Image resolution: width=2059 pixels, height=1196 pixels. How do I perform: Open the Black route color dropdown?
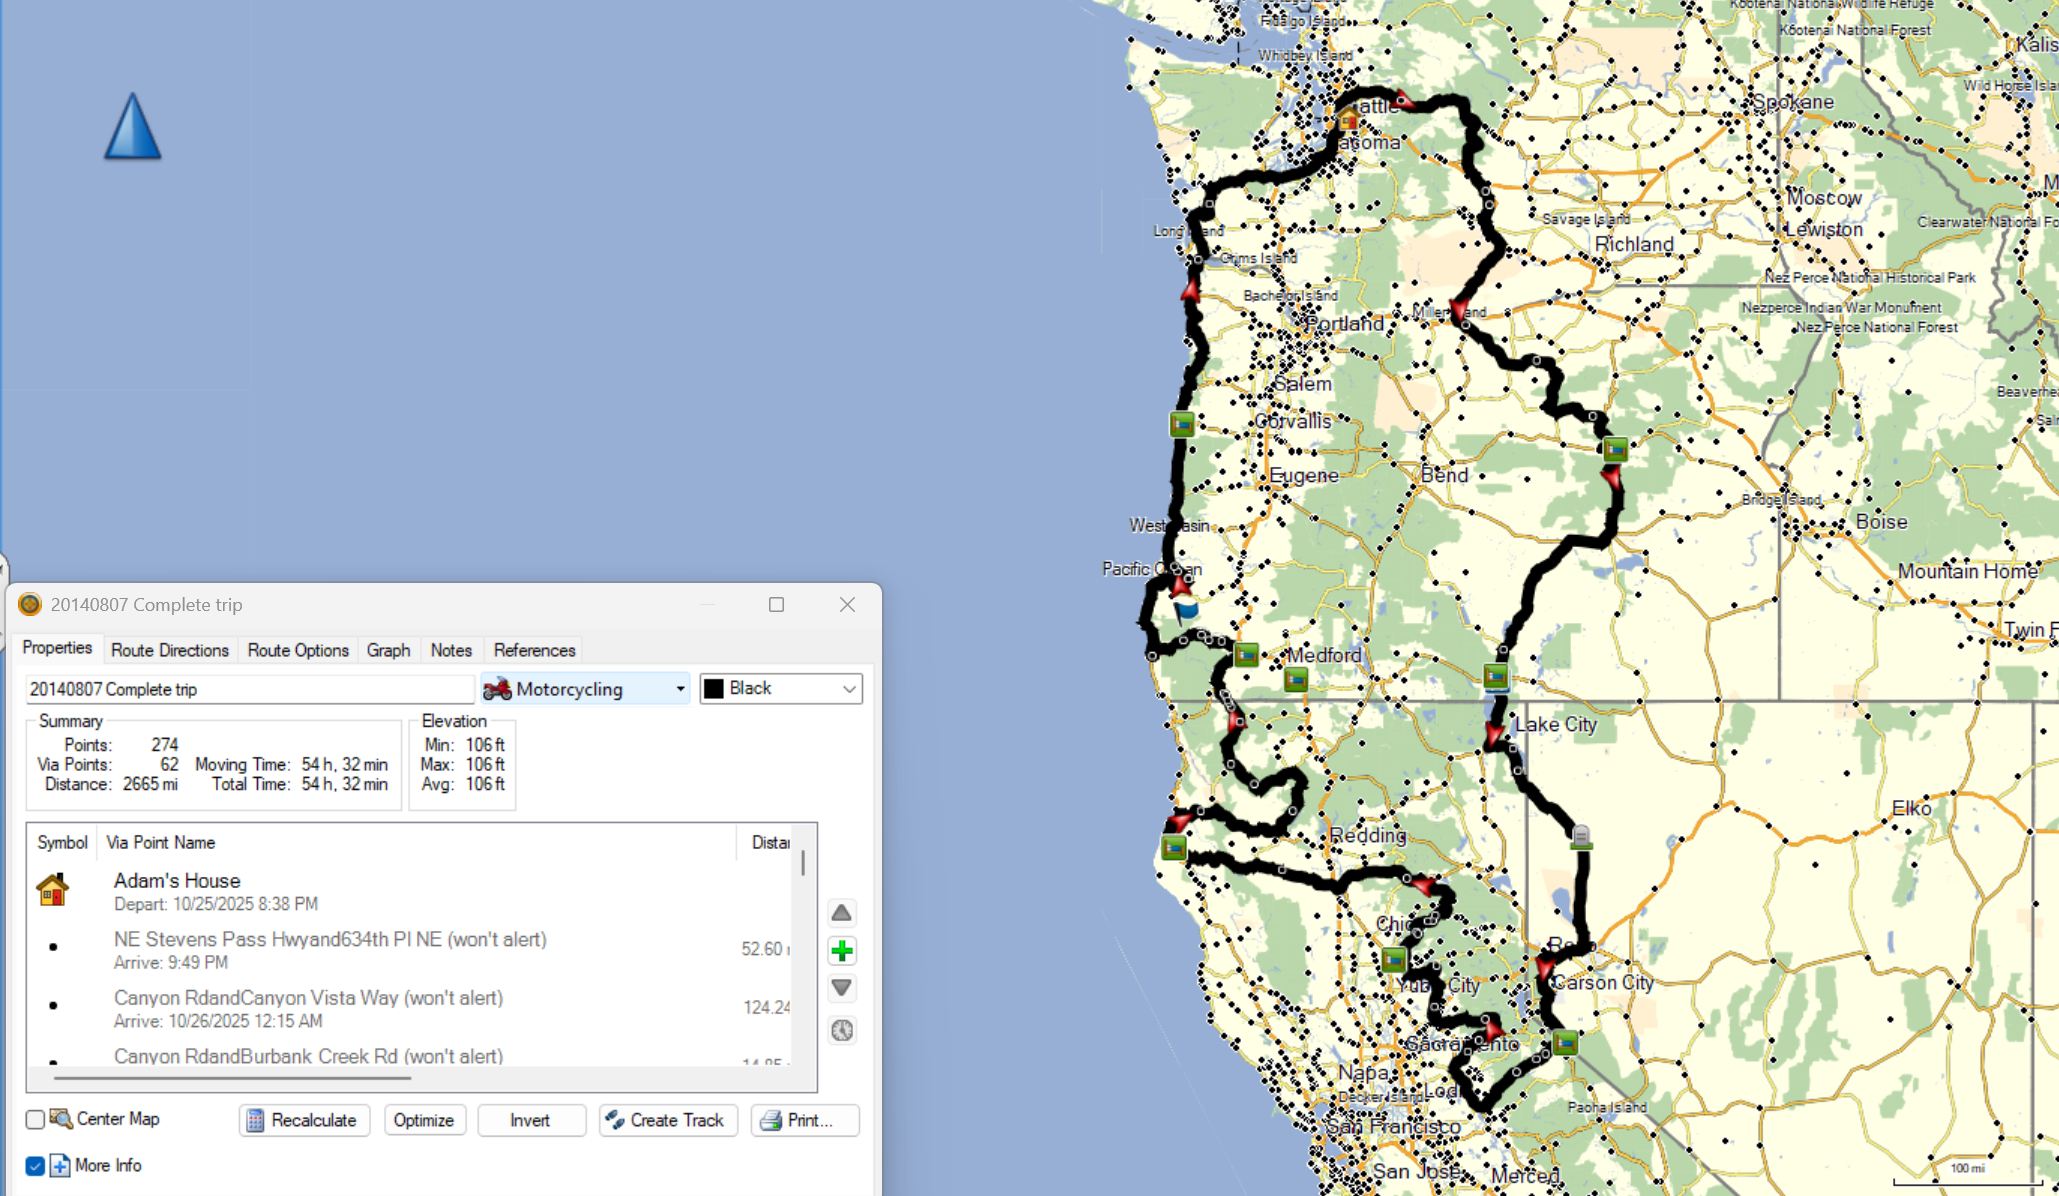pos(781,689)
